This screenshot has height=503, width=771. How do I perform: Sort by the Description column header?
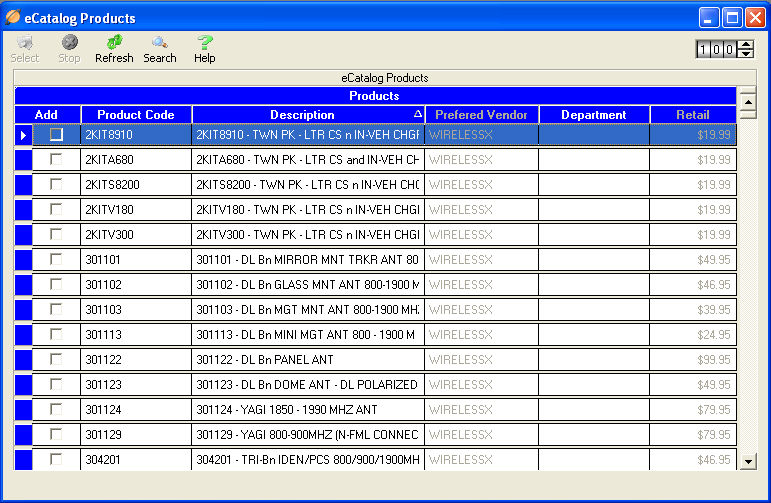click(302, 115)
